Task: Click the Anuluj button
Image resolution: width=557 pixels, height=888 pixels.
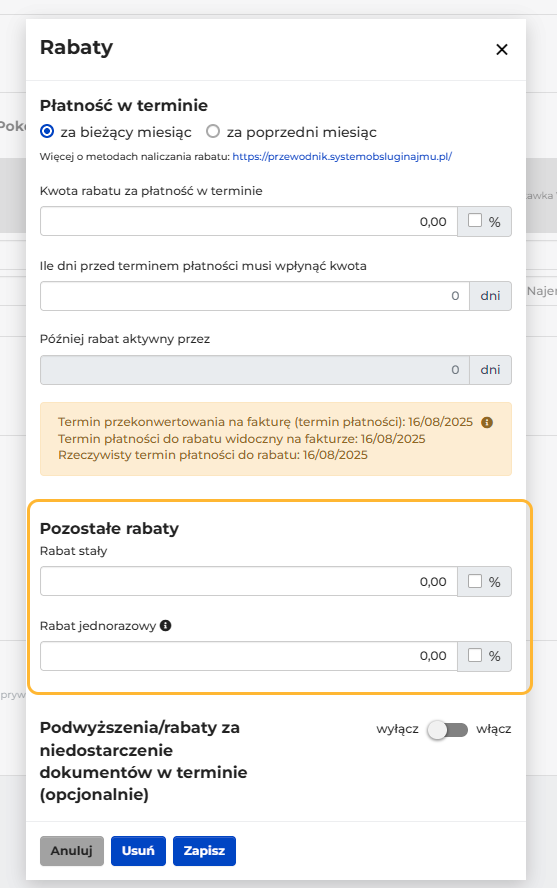Action: [72, 851]
